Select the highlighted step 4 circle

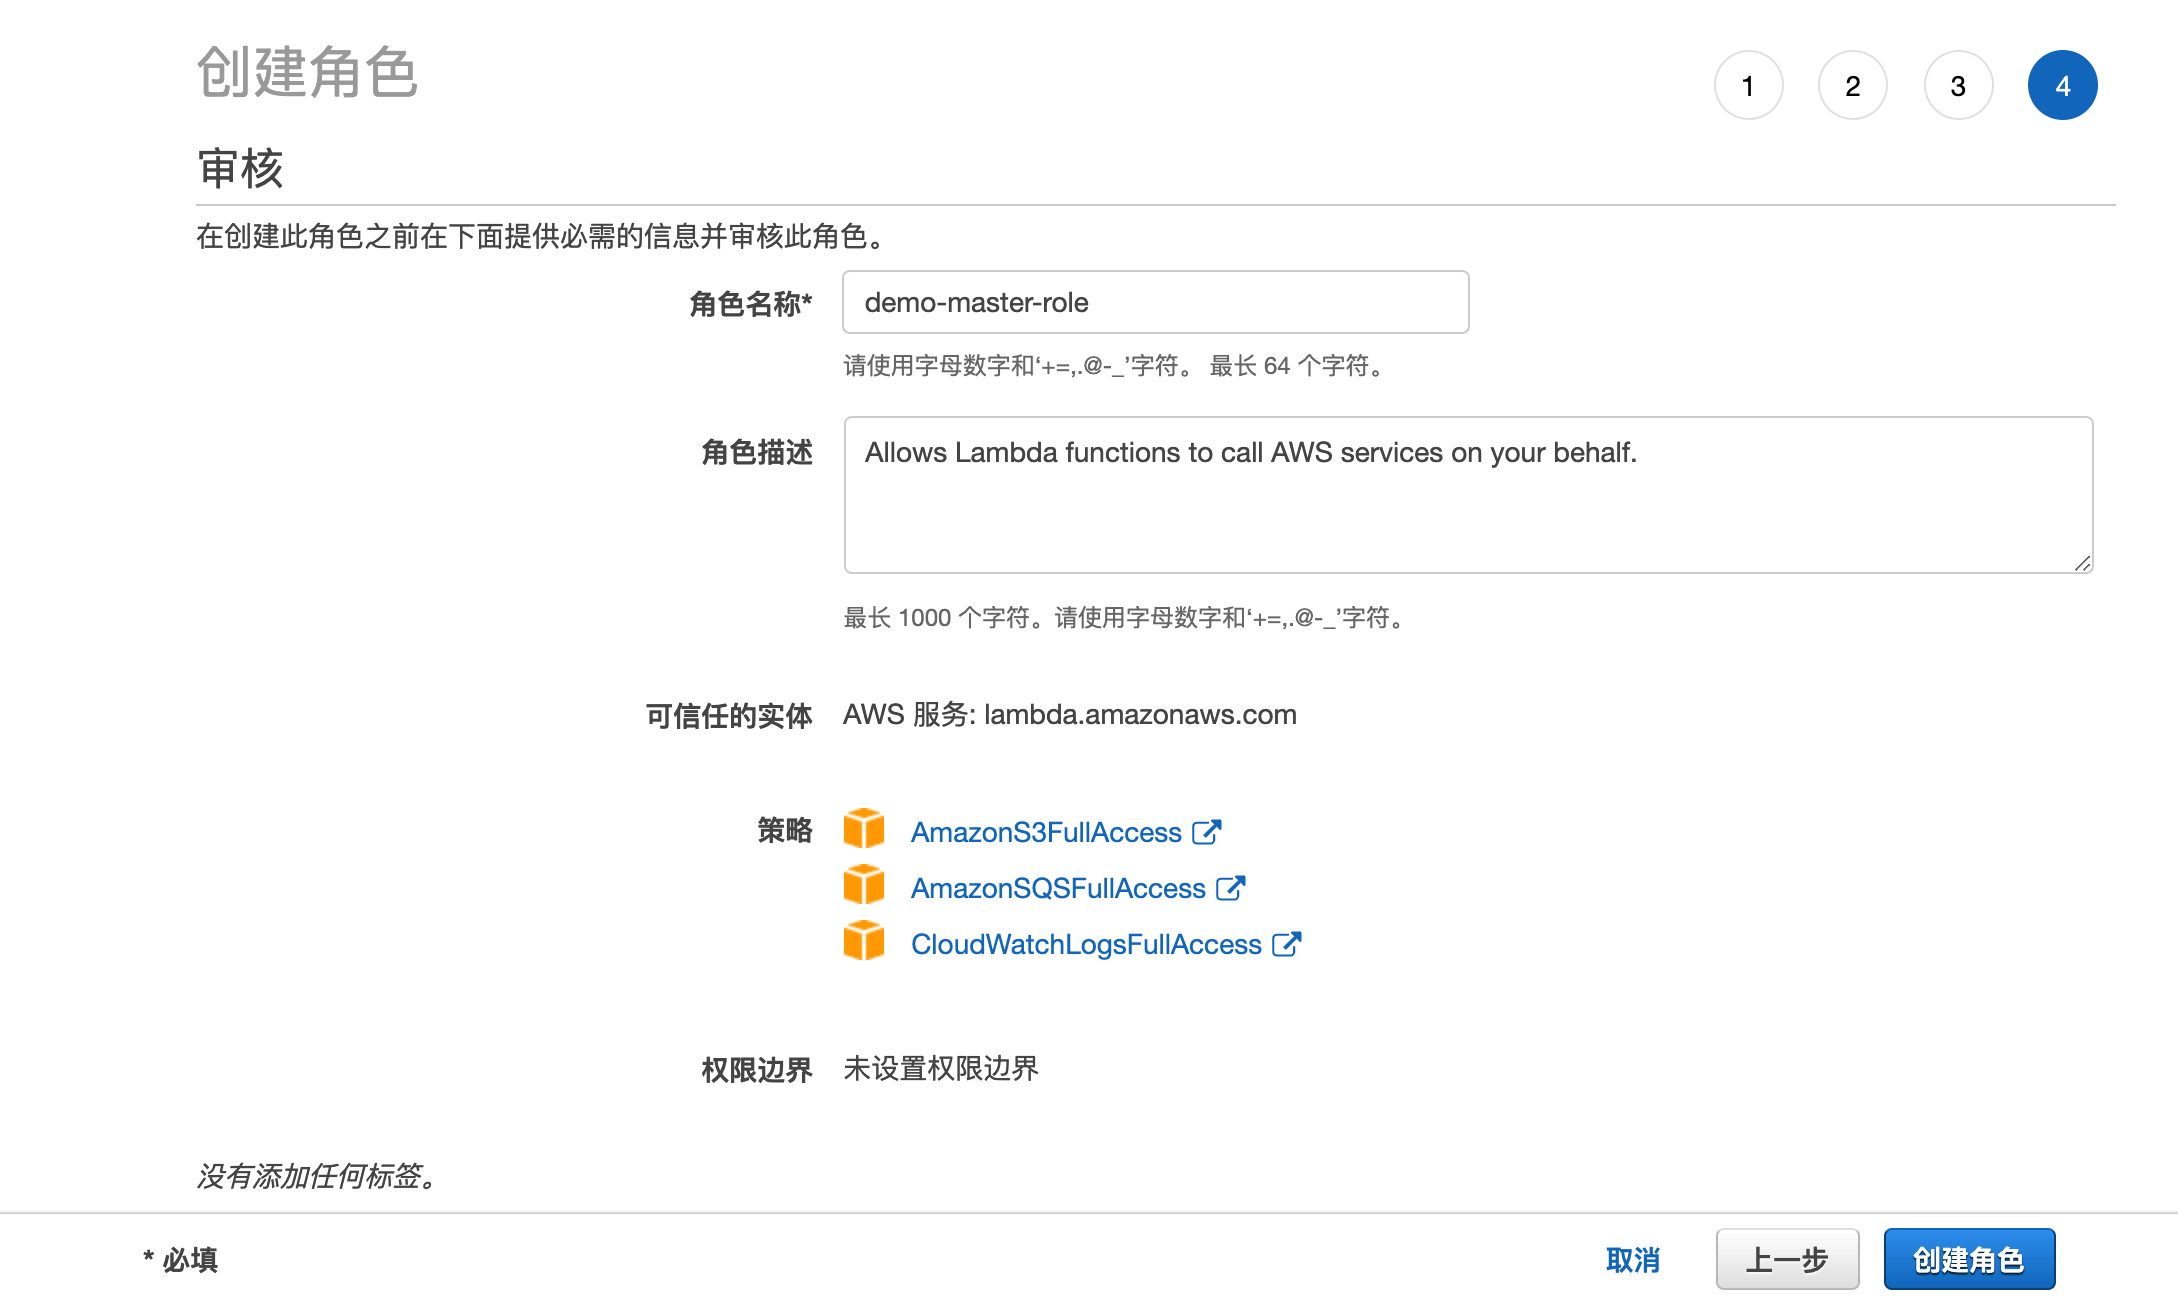(x=2062, y=86)
